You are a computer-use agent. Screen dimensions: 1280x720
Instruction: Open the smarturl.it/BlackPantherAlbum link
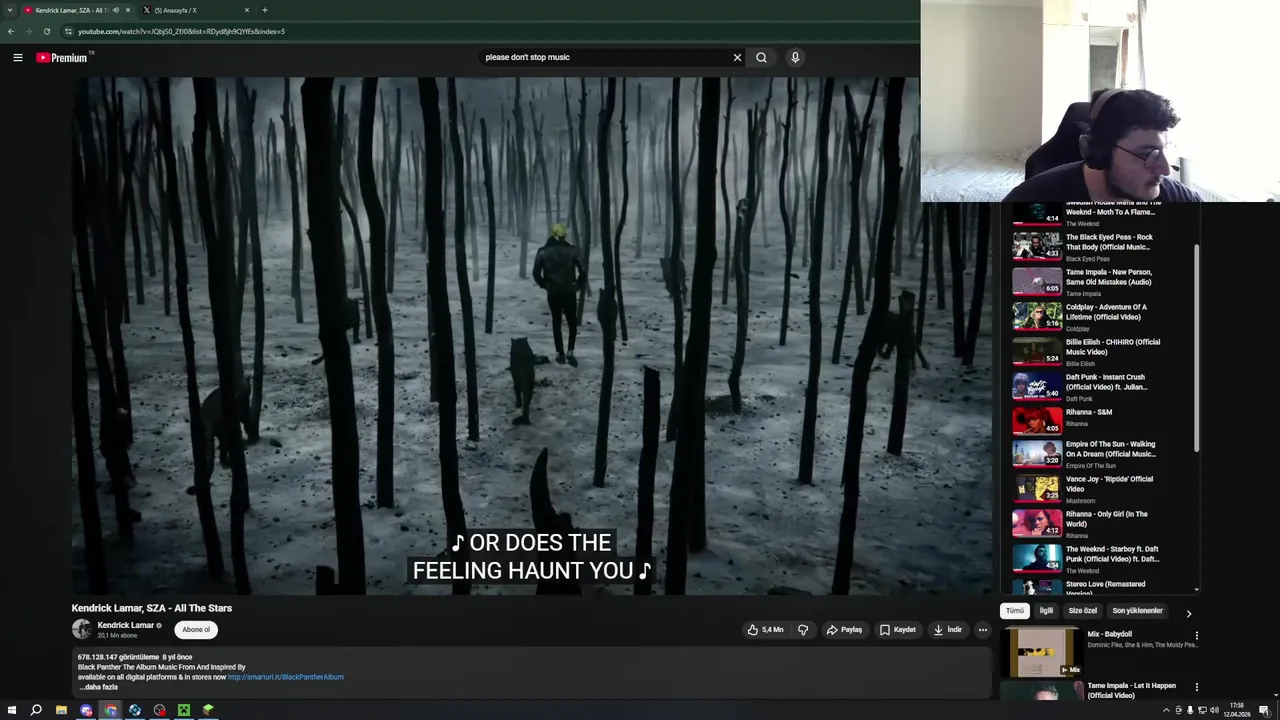pos(285,677)
